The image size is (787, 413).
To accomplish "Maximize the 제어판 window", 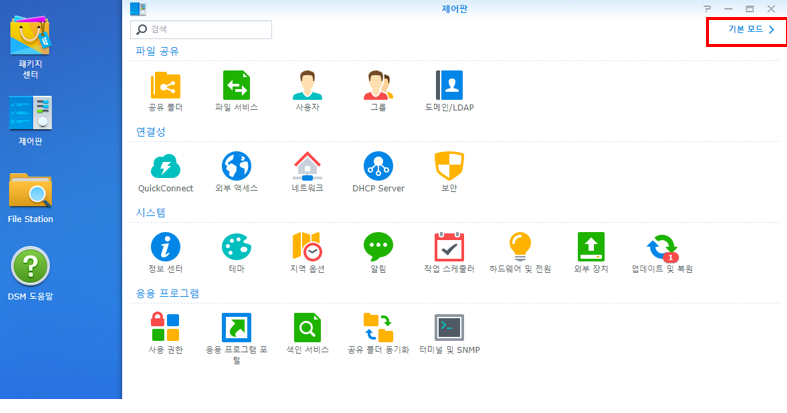I will [x=750, y=9].
